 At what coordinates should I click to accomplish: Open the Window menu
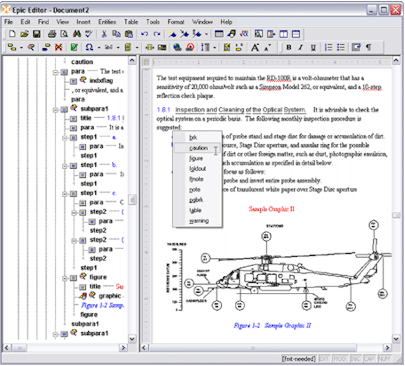(202, 22)
